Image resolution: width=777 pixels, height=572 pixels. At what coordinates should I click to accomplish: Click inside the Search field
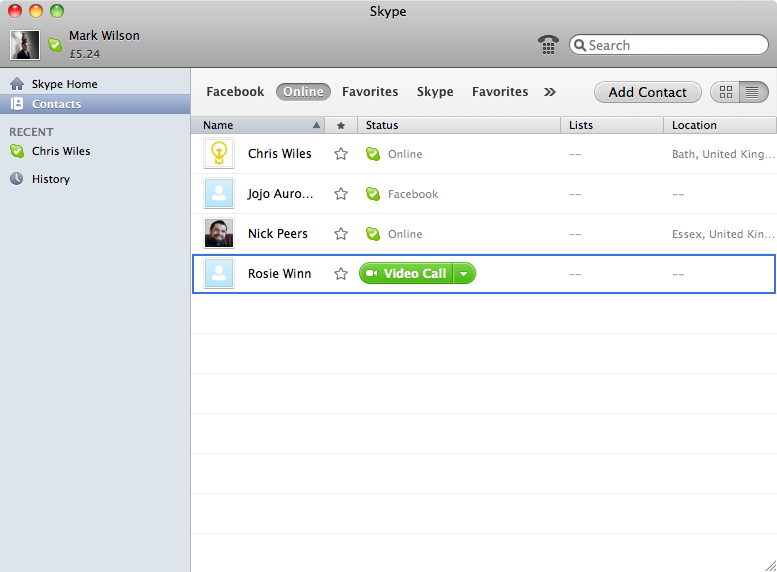[669, 45]
